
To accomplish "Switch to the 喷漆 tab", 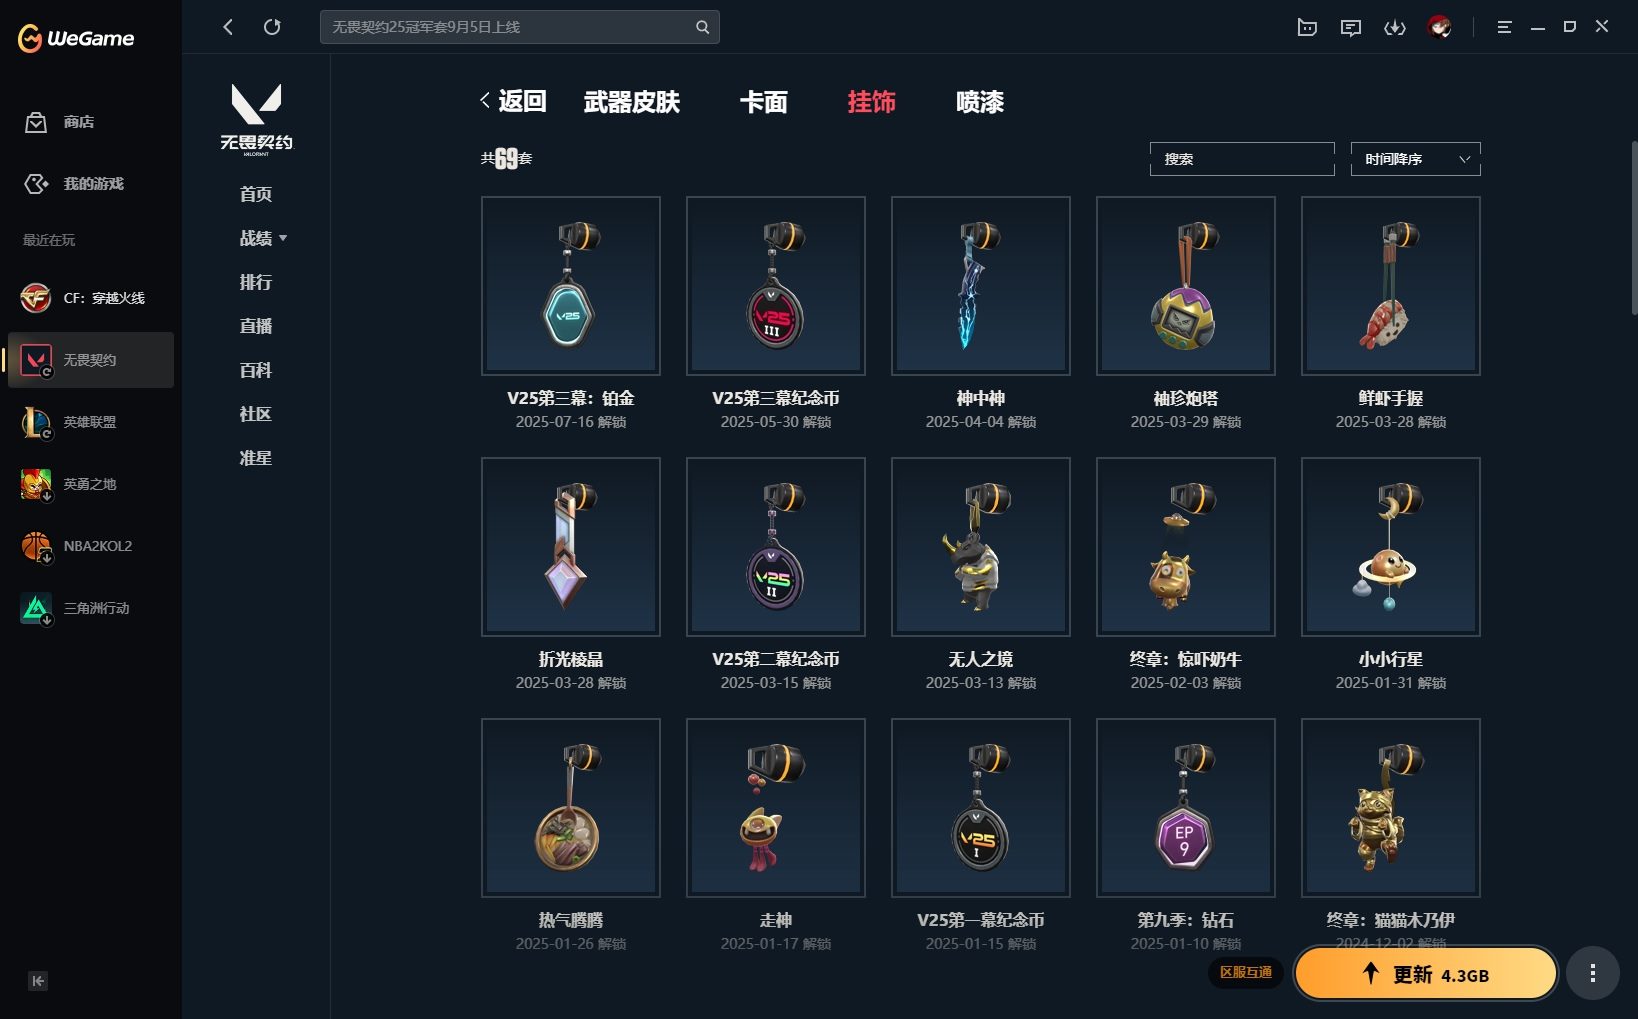I will 980,102.
